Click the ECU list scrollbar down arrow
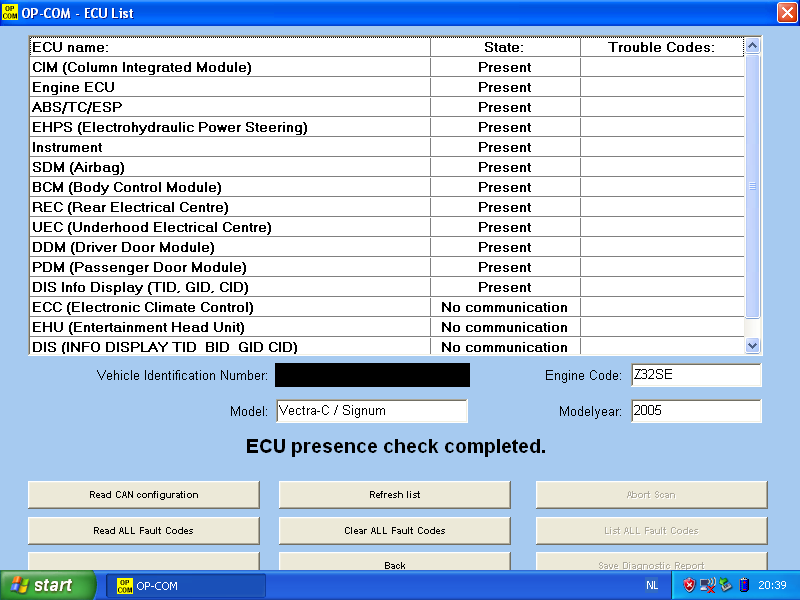This screenshot has width=800, height=600. tap(753, 345)
